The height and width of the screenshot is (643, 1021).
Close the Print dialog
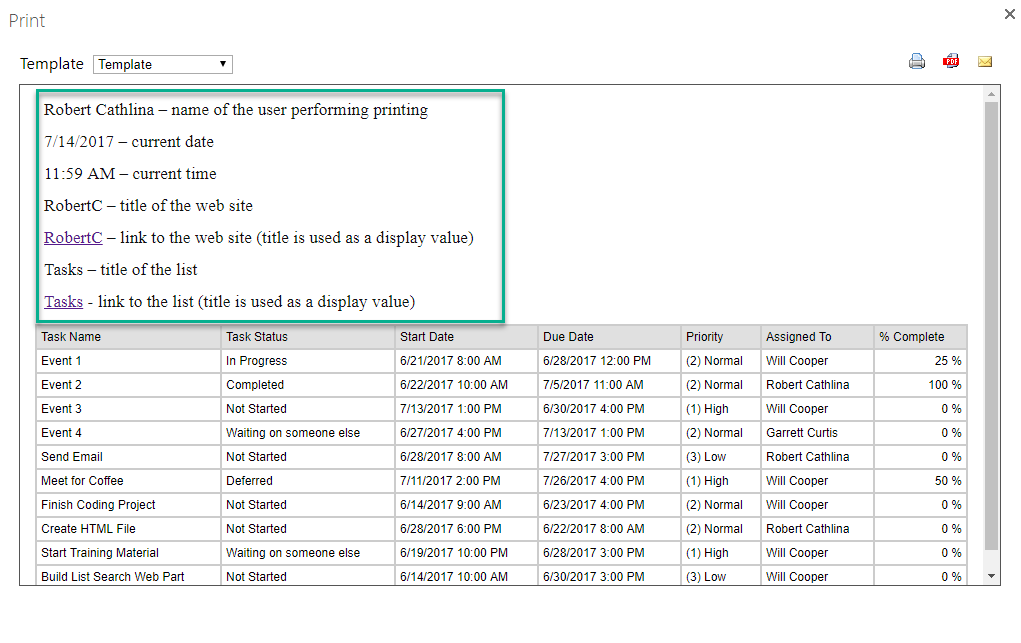1010,14
